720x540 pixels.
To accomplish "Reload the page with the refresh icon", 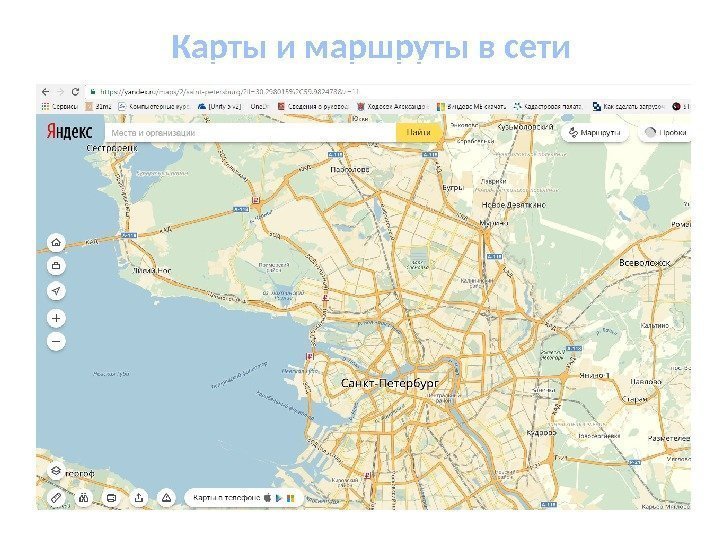I will coord(75,92).
